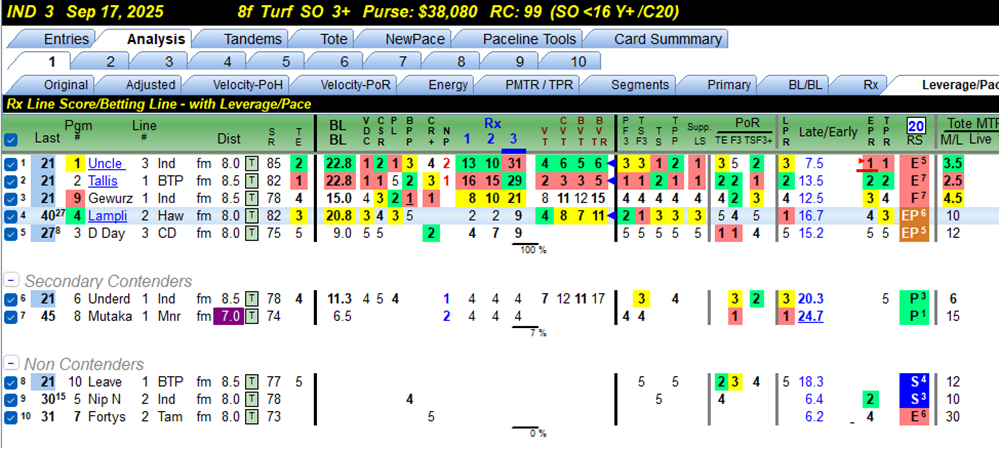Open the Velocity-PoR sub-tab
Image resolution: width=1000 pixels, height=449 pixels.
tap(357, 84)
